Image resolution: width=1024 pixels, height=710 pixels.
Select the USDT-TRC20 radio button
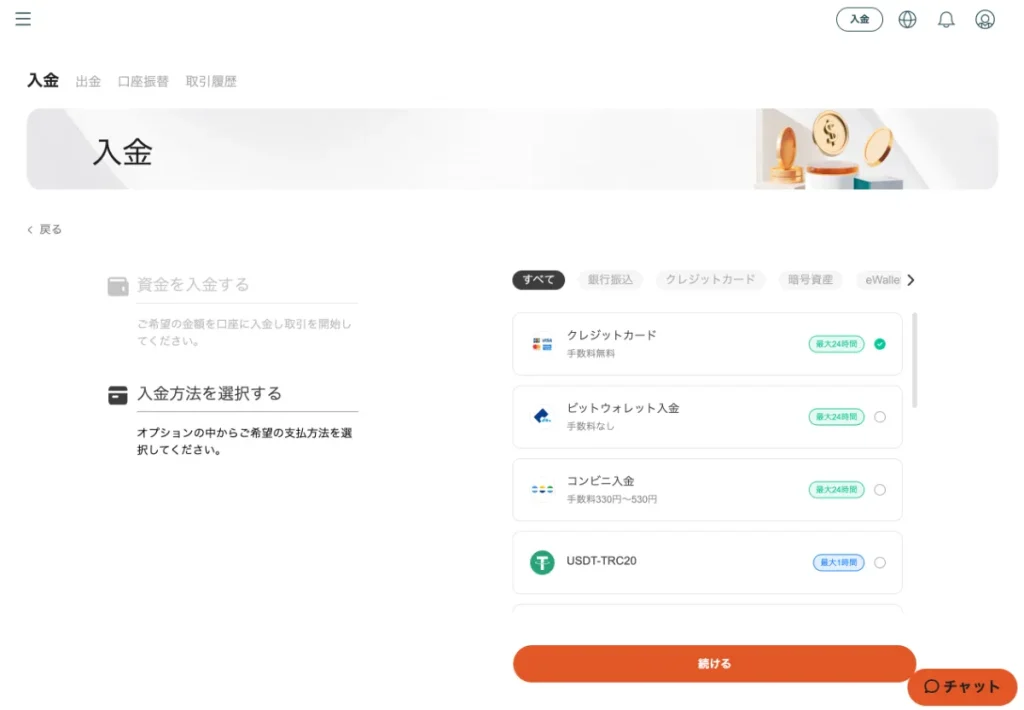pyautogui.click(x=879, y=562)
